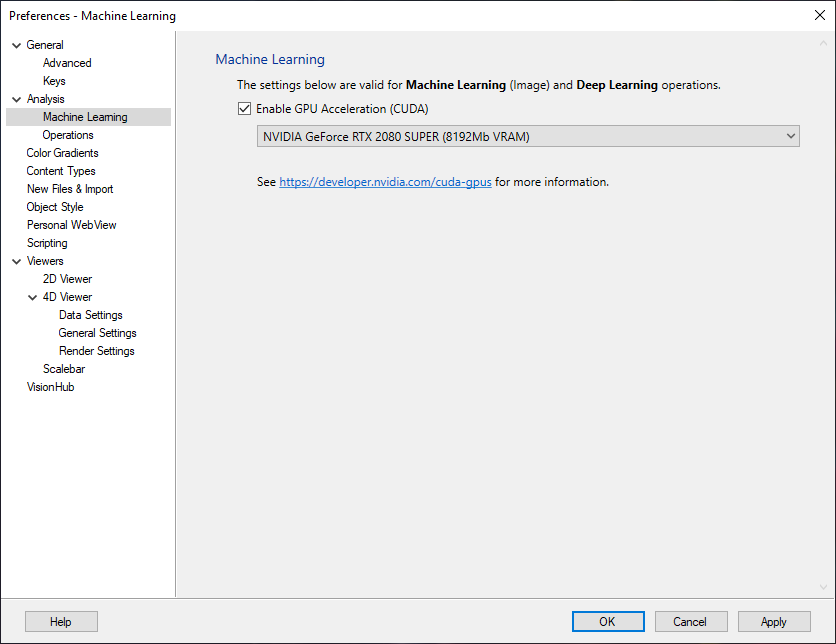Disable GPU Acceleration (CUDA)
Screen dimensions: 836x644
(244, 108)
